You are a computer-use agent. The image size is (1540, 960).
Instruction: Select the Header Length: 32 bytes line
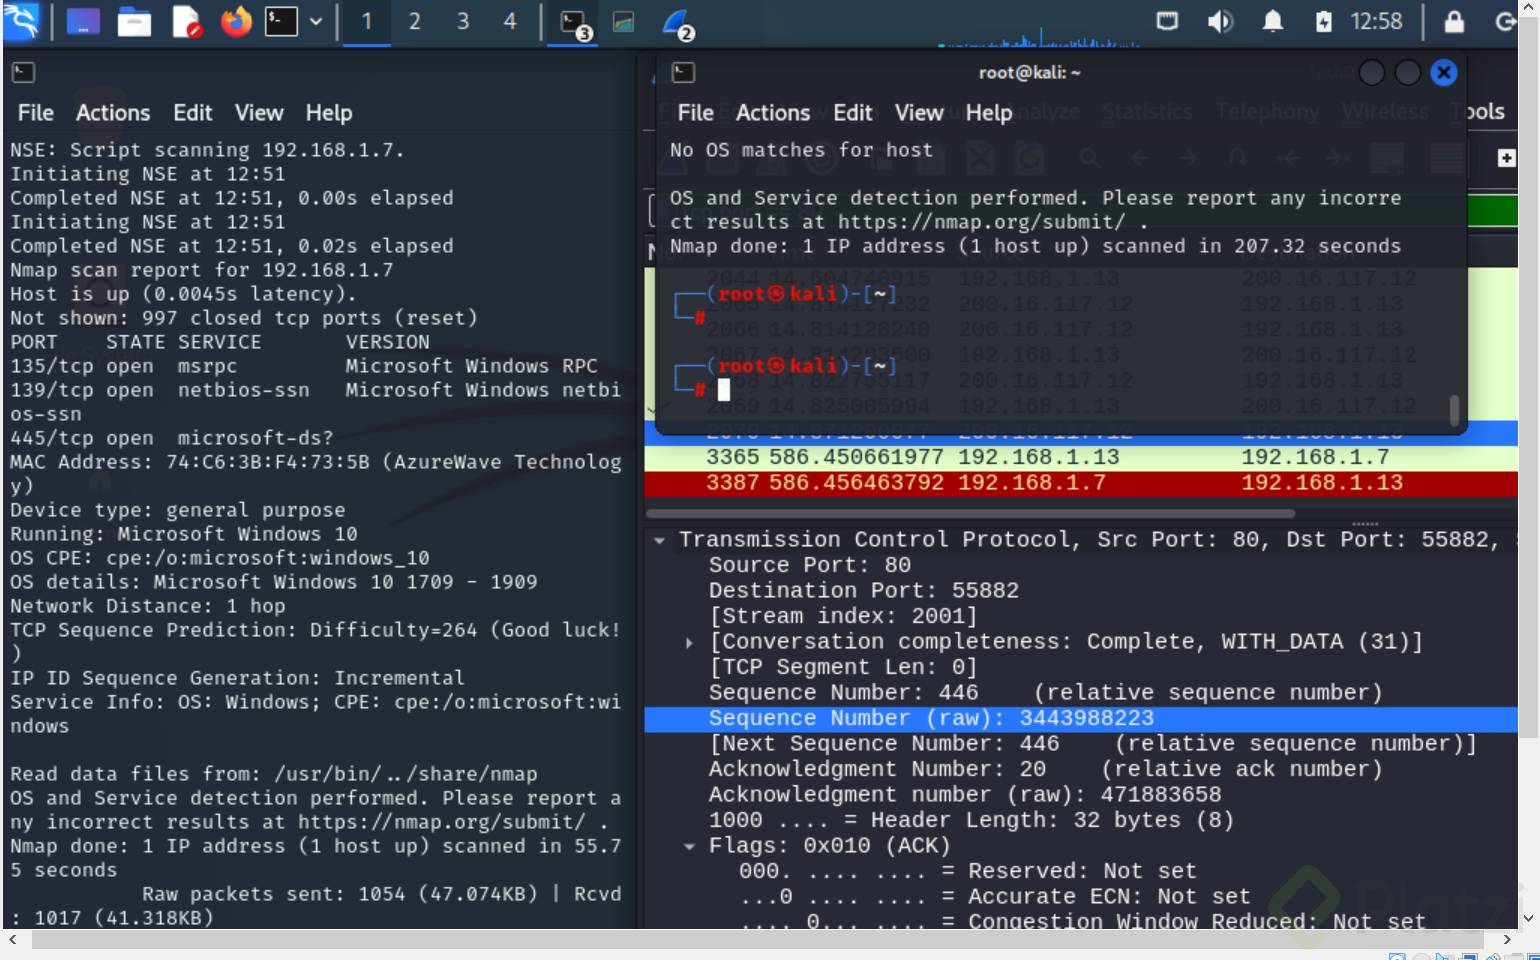(972, 820)
